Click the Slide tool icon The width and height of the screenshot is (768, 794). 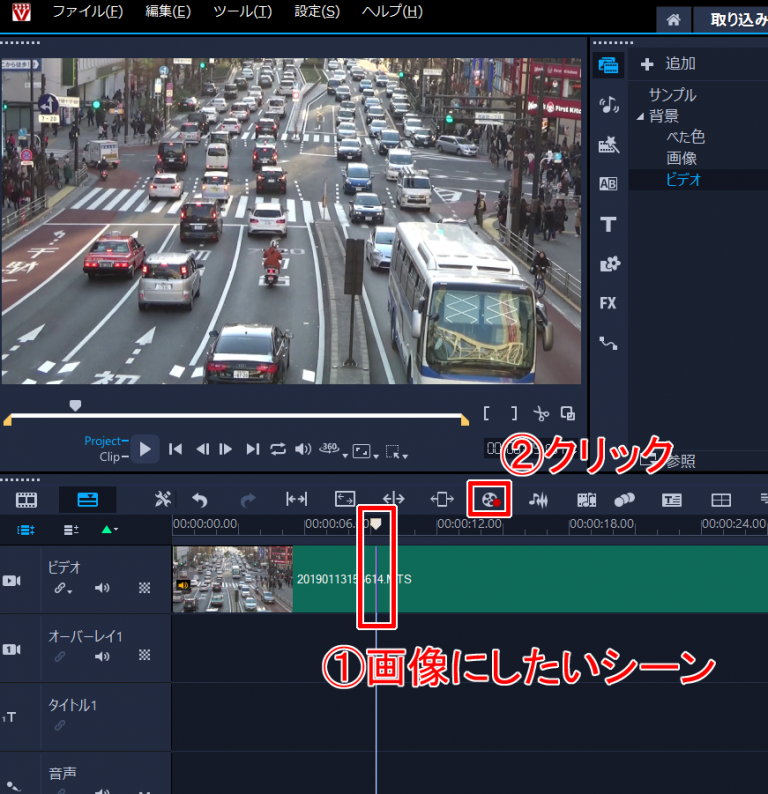(442, 500)
